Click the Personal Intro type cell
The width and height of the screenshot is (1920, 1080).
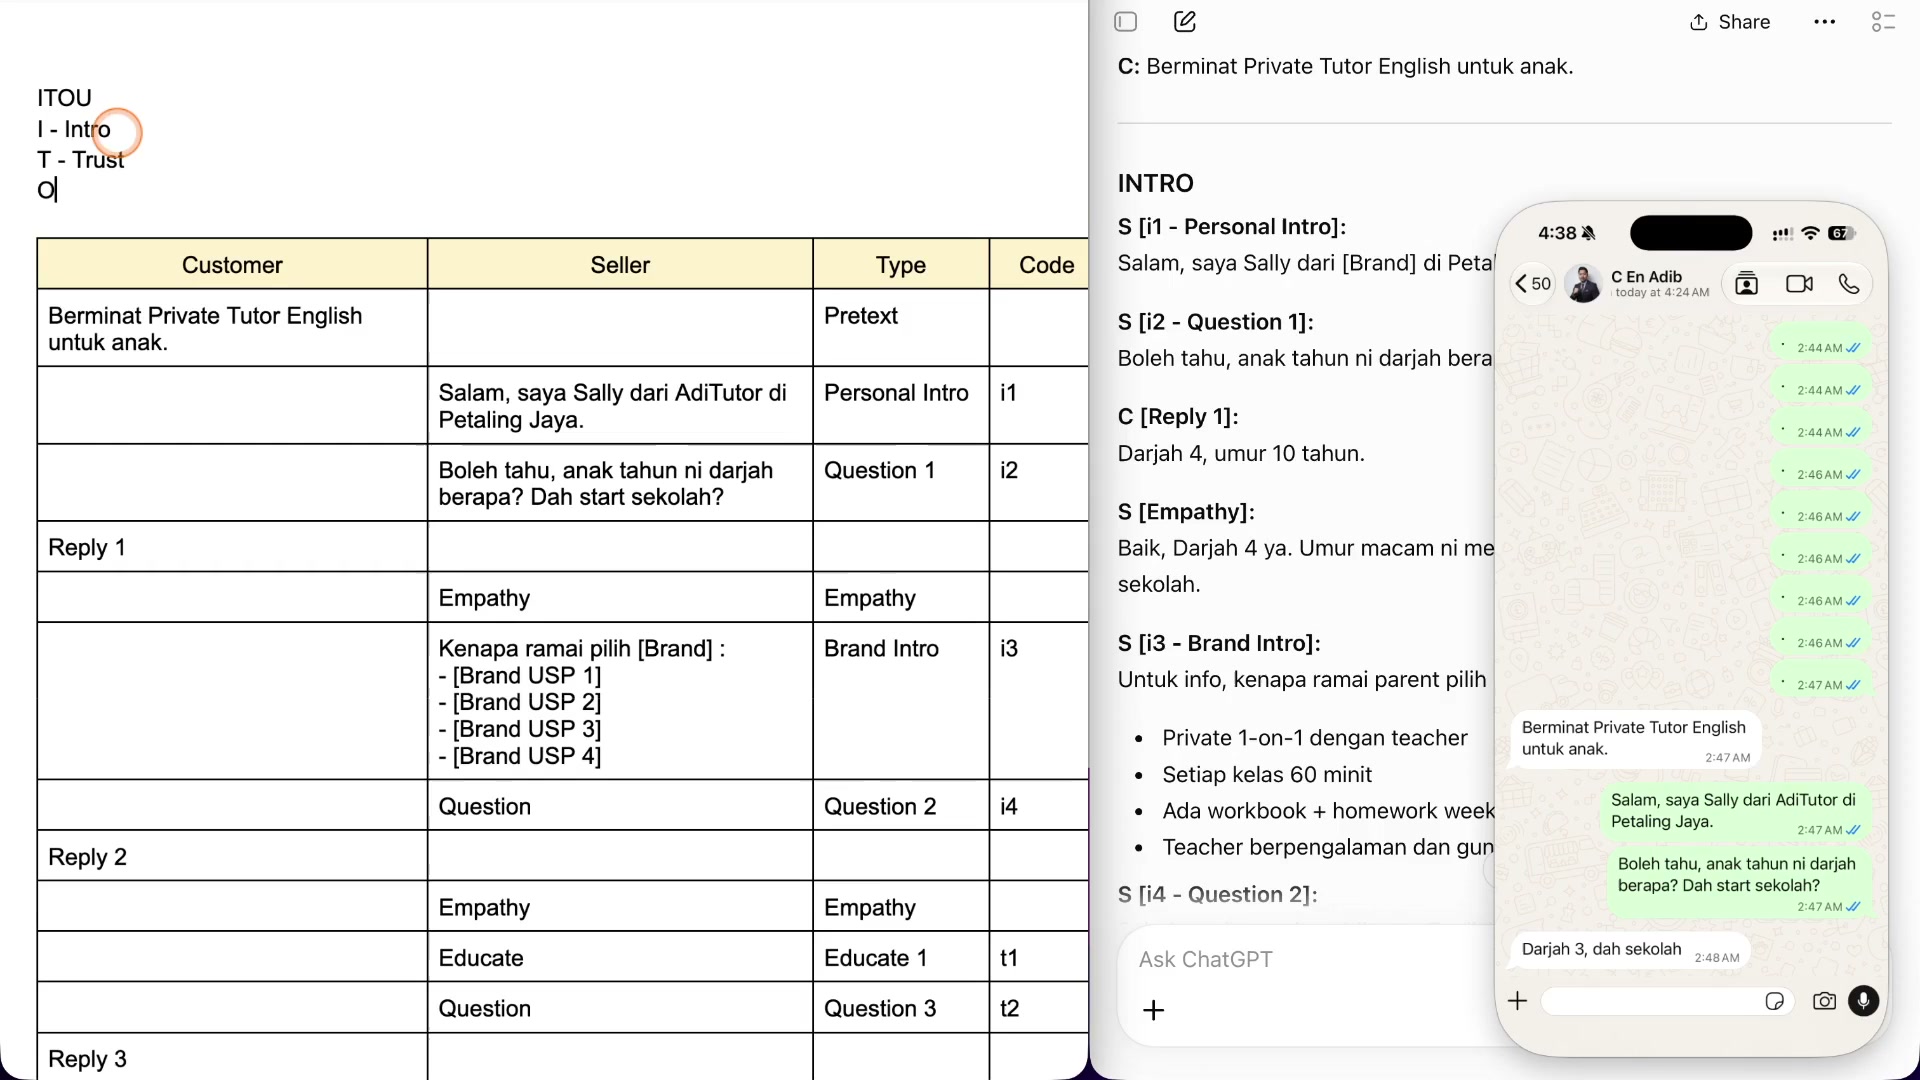(901, 405)
